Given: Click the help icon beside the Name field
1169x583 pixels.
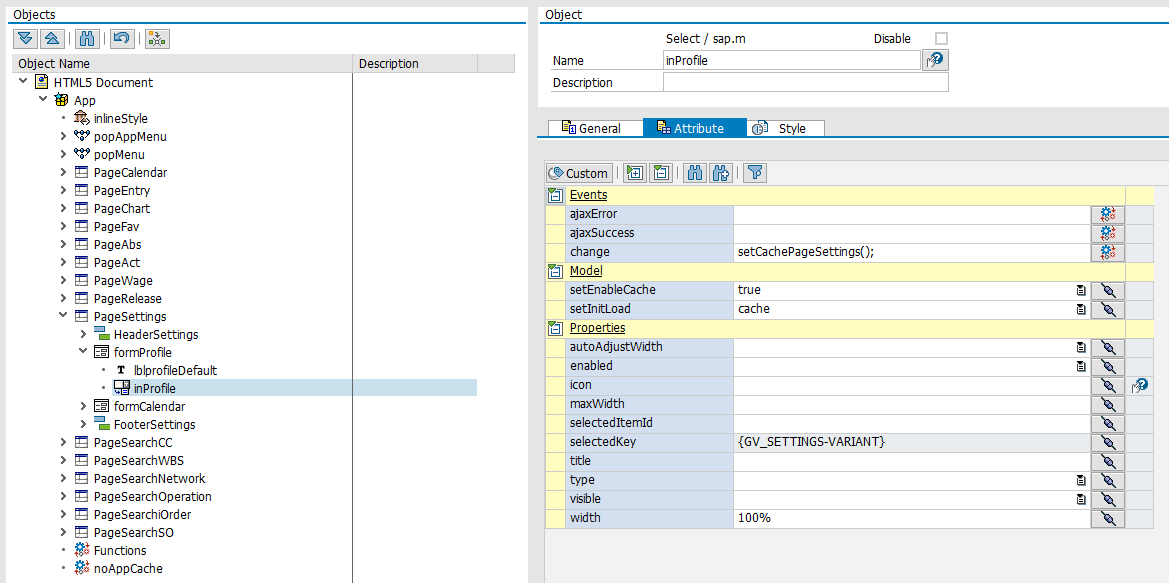Looking at the screenshot, I should (x=935, y=60).
